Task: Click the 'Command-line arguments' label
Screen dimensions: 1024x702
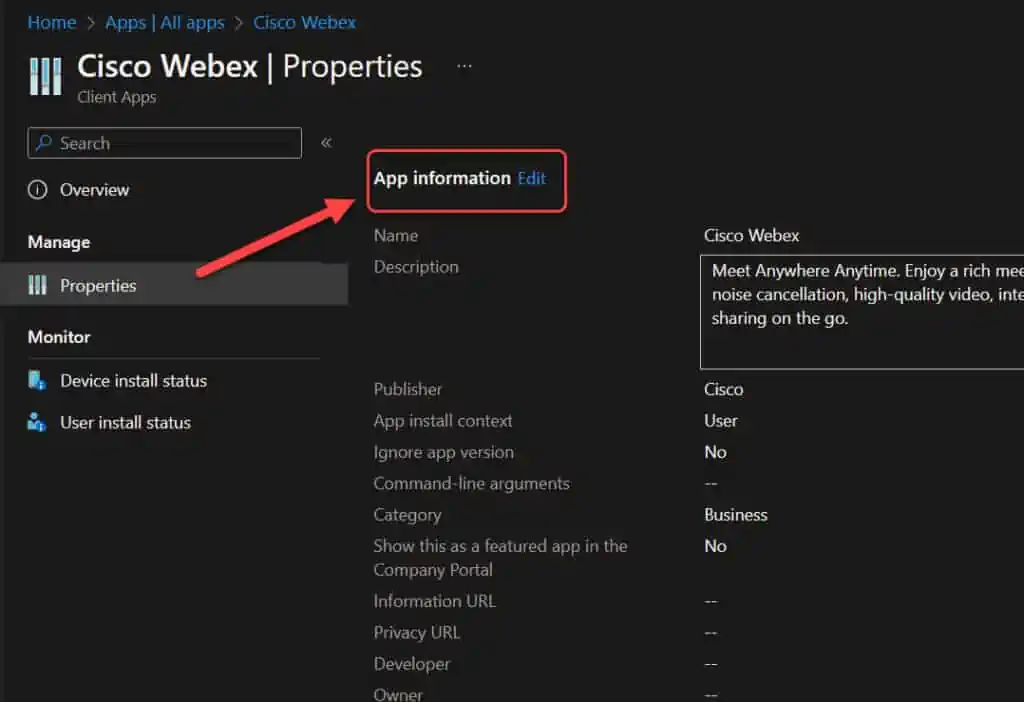Action: (472, 483)
